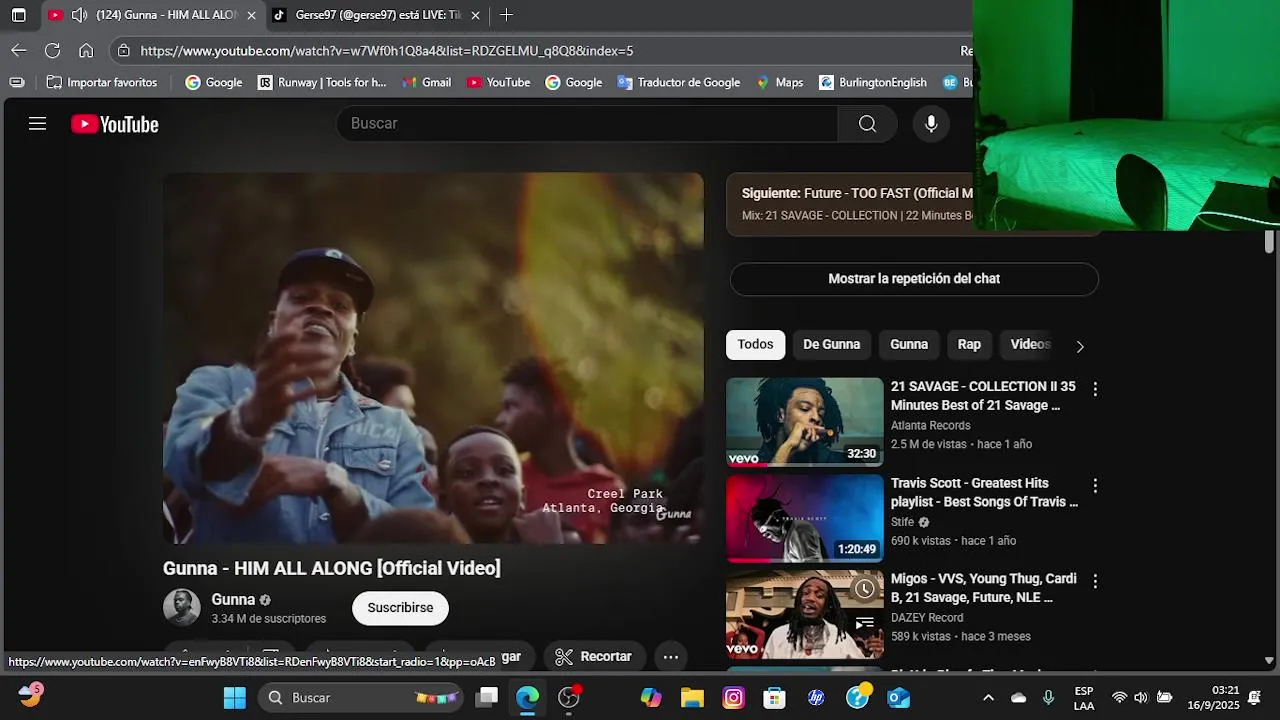Click the Gunna video player
1280x720 pixels.
pos(433,358)
